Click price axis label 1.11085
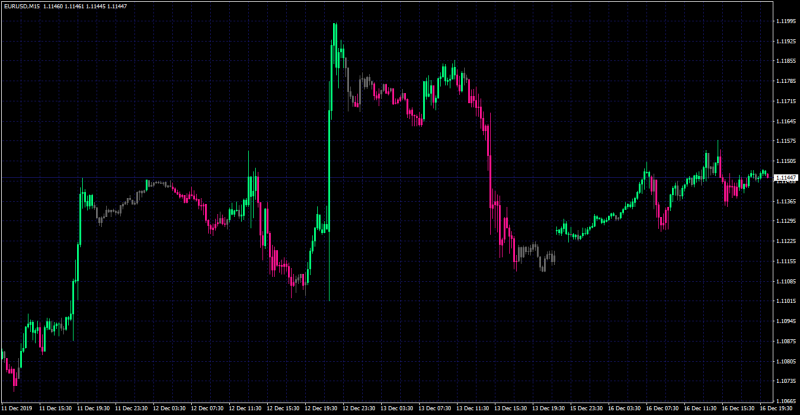 tap(786, 282)
